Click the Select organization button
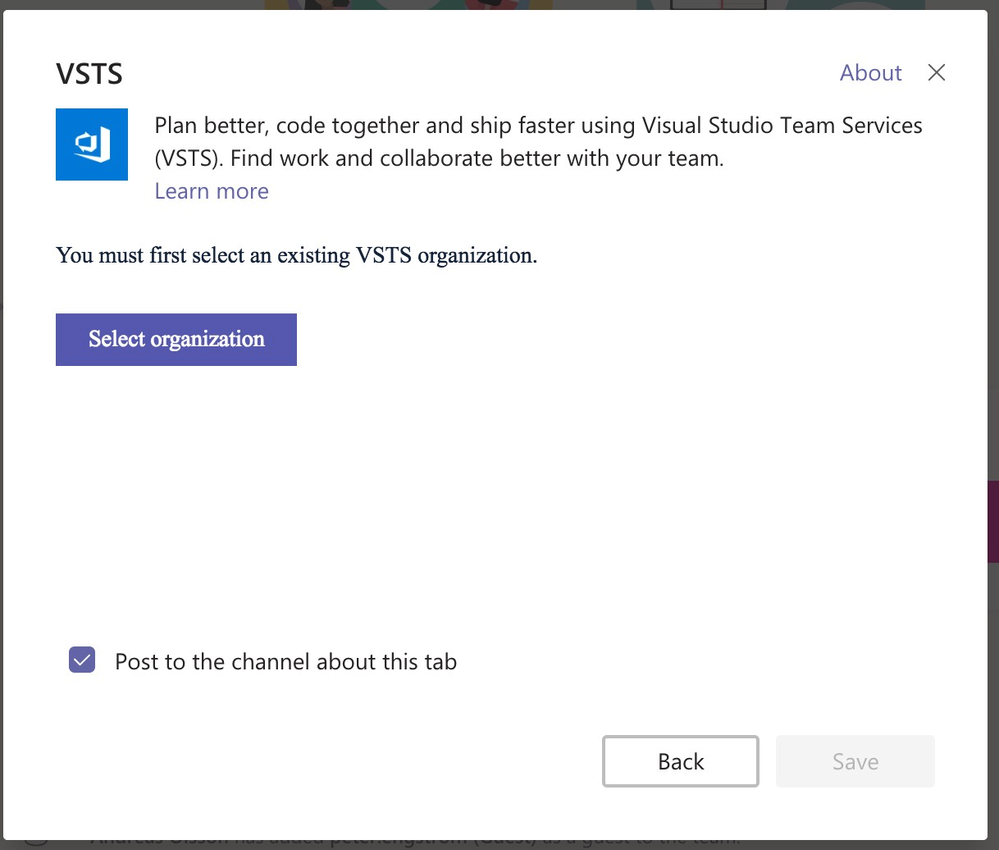The image size is (999, 850). tap(176, 340)
